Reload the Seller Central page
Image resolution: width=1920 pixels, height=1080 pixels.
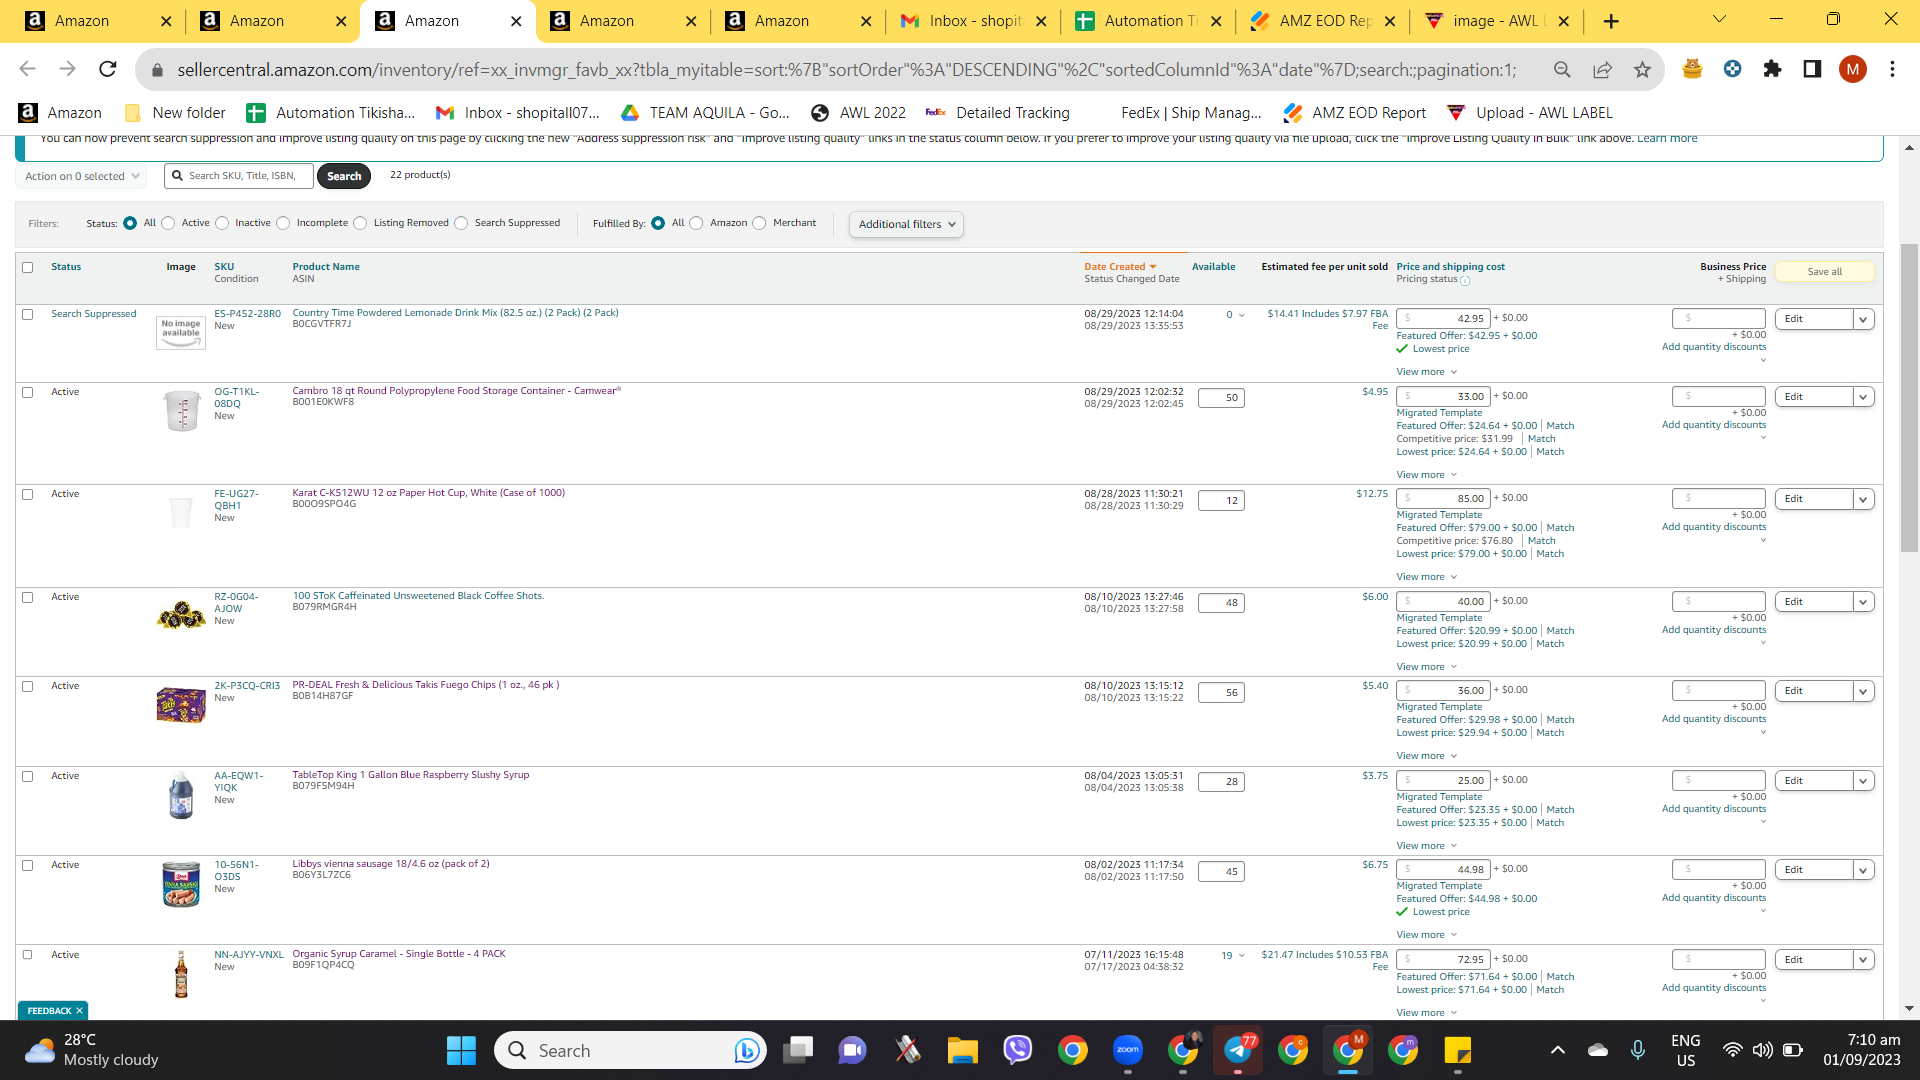(108, 69)
